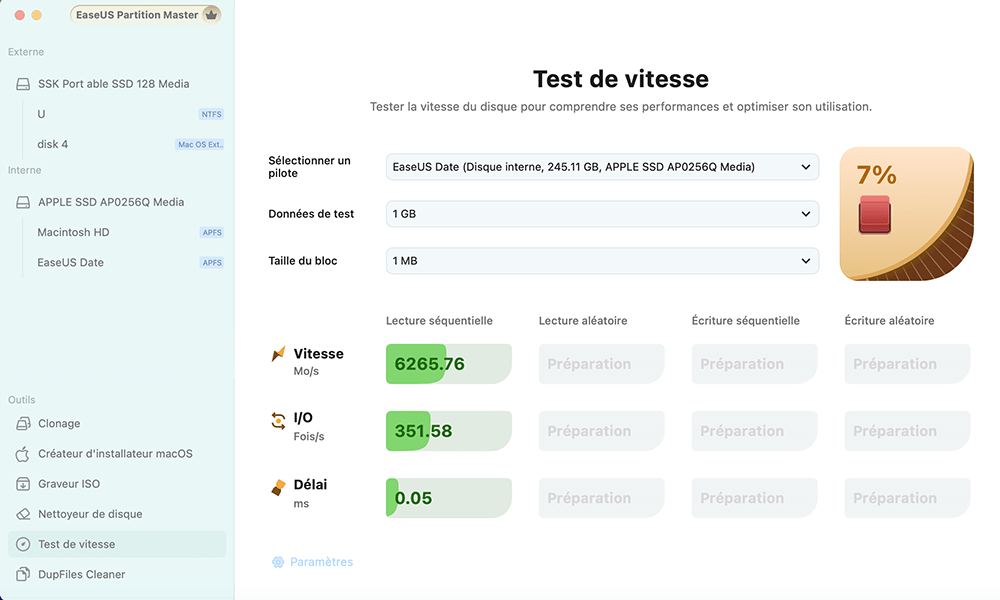The height and width of the screenshot is (600, 1000).
Task: Click the Lecture aléatoire column header
Action: (x=583, y=321)
